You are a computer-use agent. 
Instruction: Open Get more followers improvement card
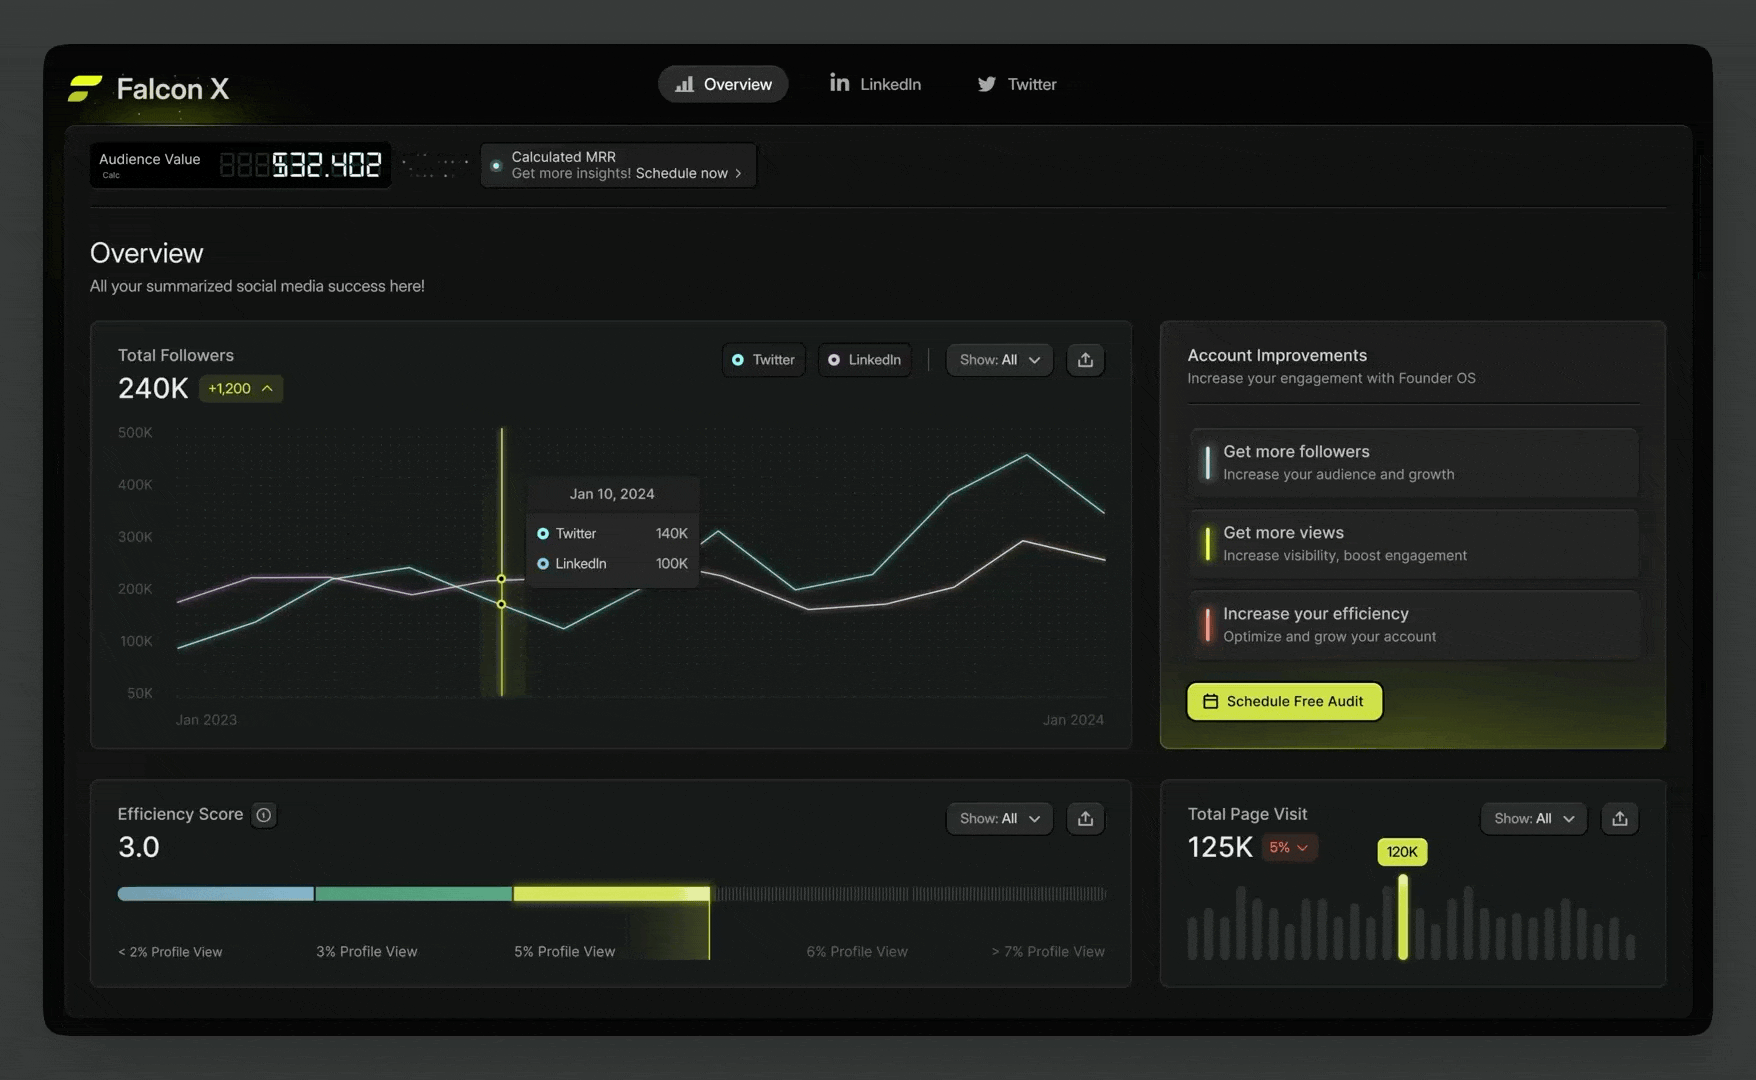pos(1414,463)
